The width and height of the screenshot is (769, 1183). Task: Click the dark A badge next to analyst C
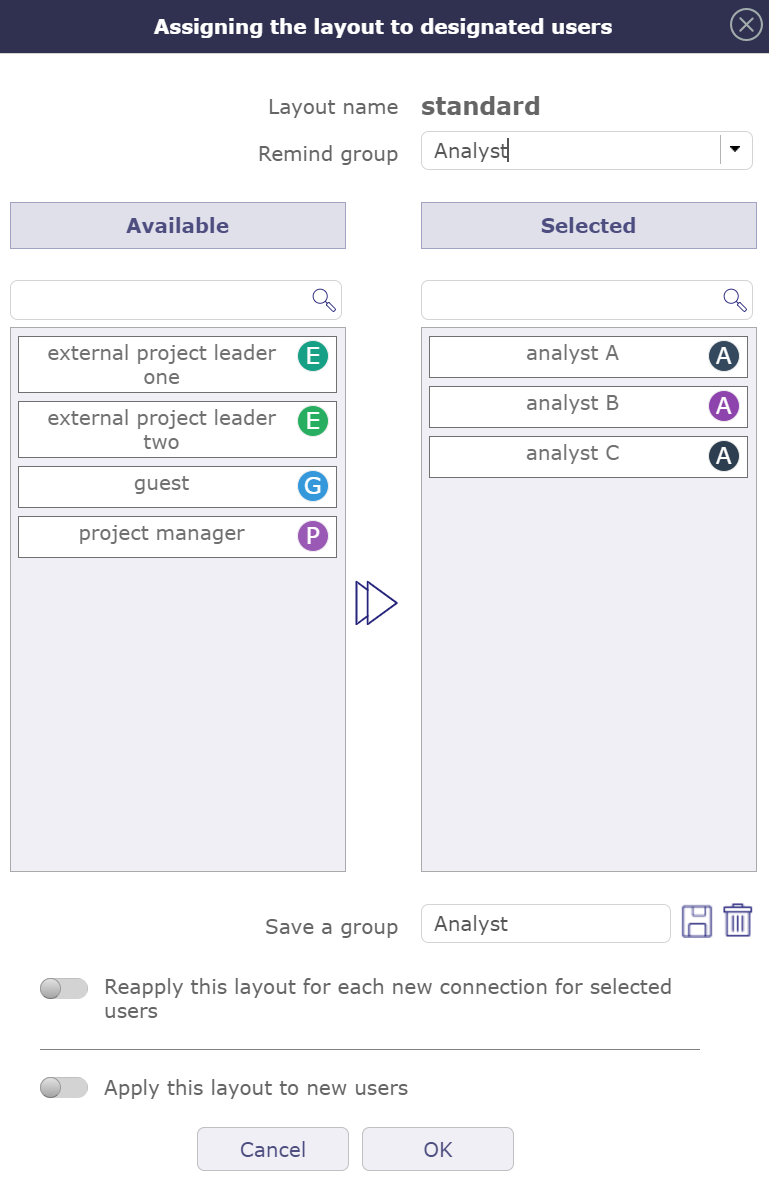[723, 456]
